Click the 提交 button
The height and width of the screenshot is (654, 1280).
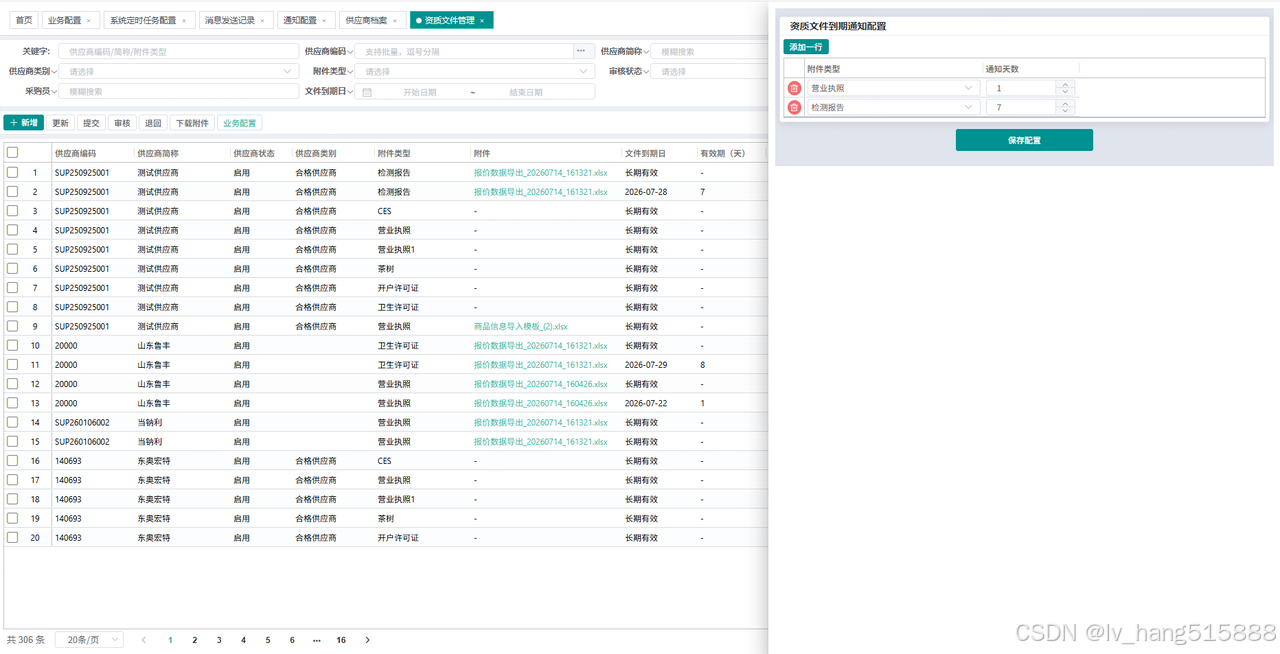point(91,123)
